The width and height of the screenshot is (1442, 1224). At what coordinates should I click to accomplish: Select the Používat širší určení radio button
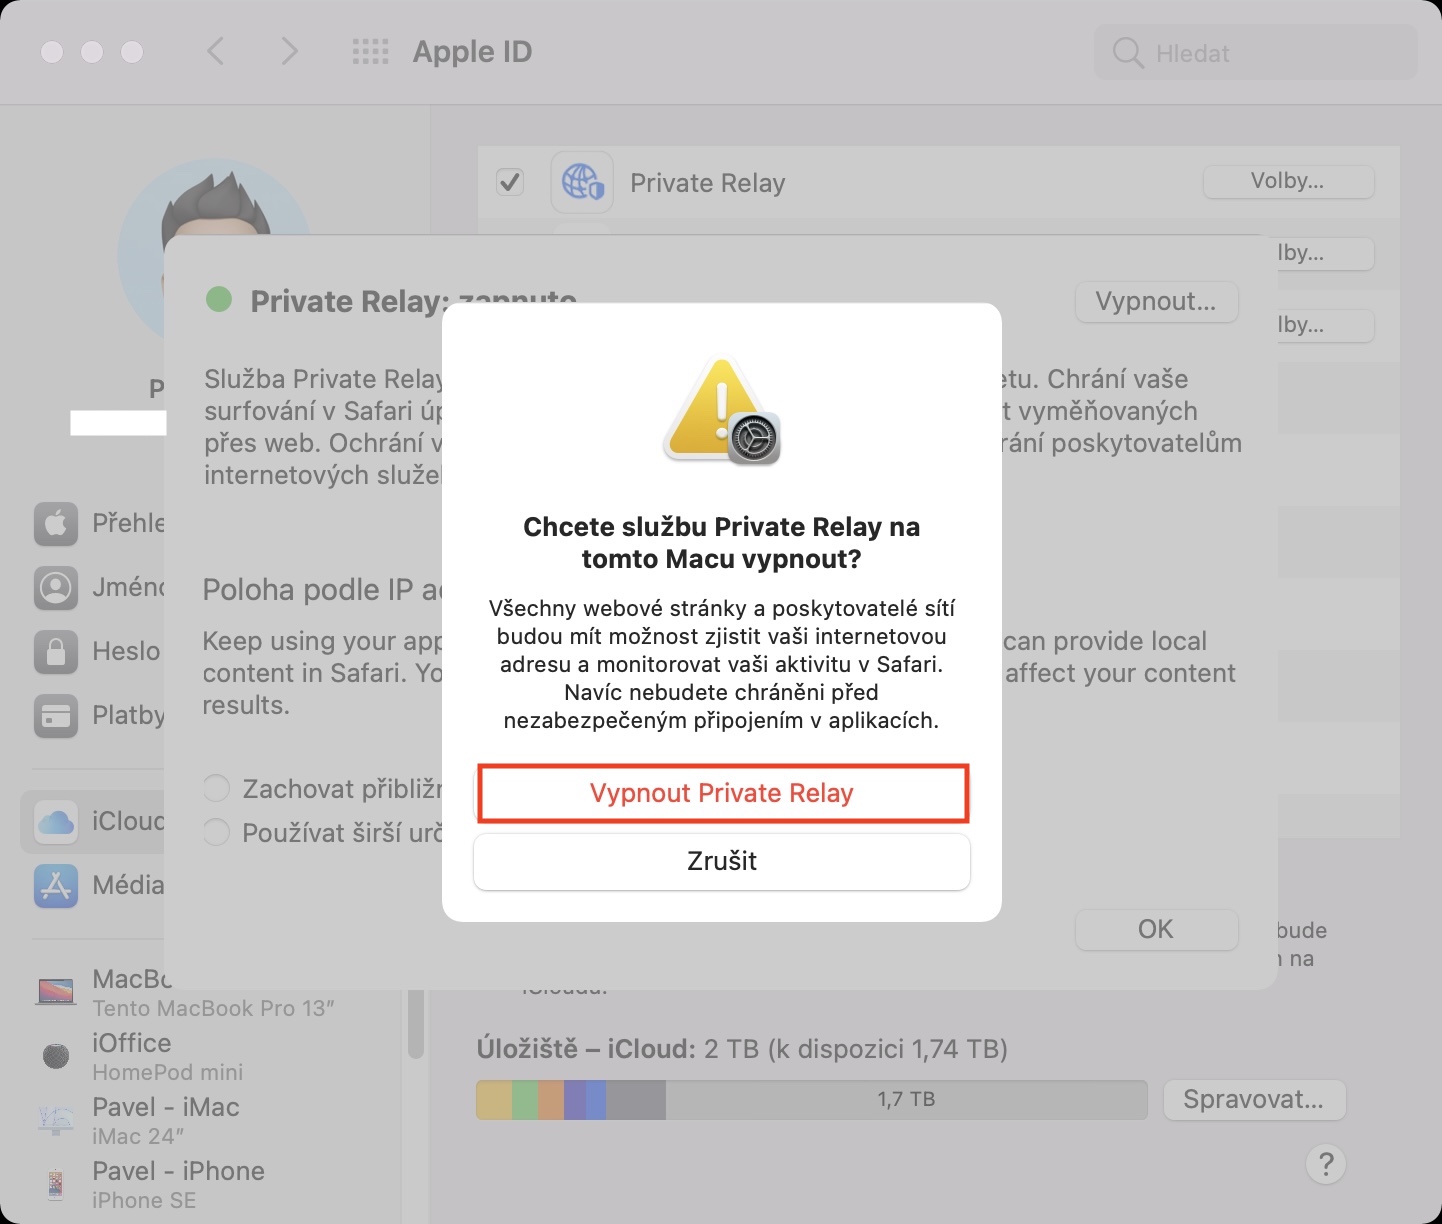[216, 832]
